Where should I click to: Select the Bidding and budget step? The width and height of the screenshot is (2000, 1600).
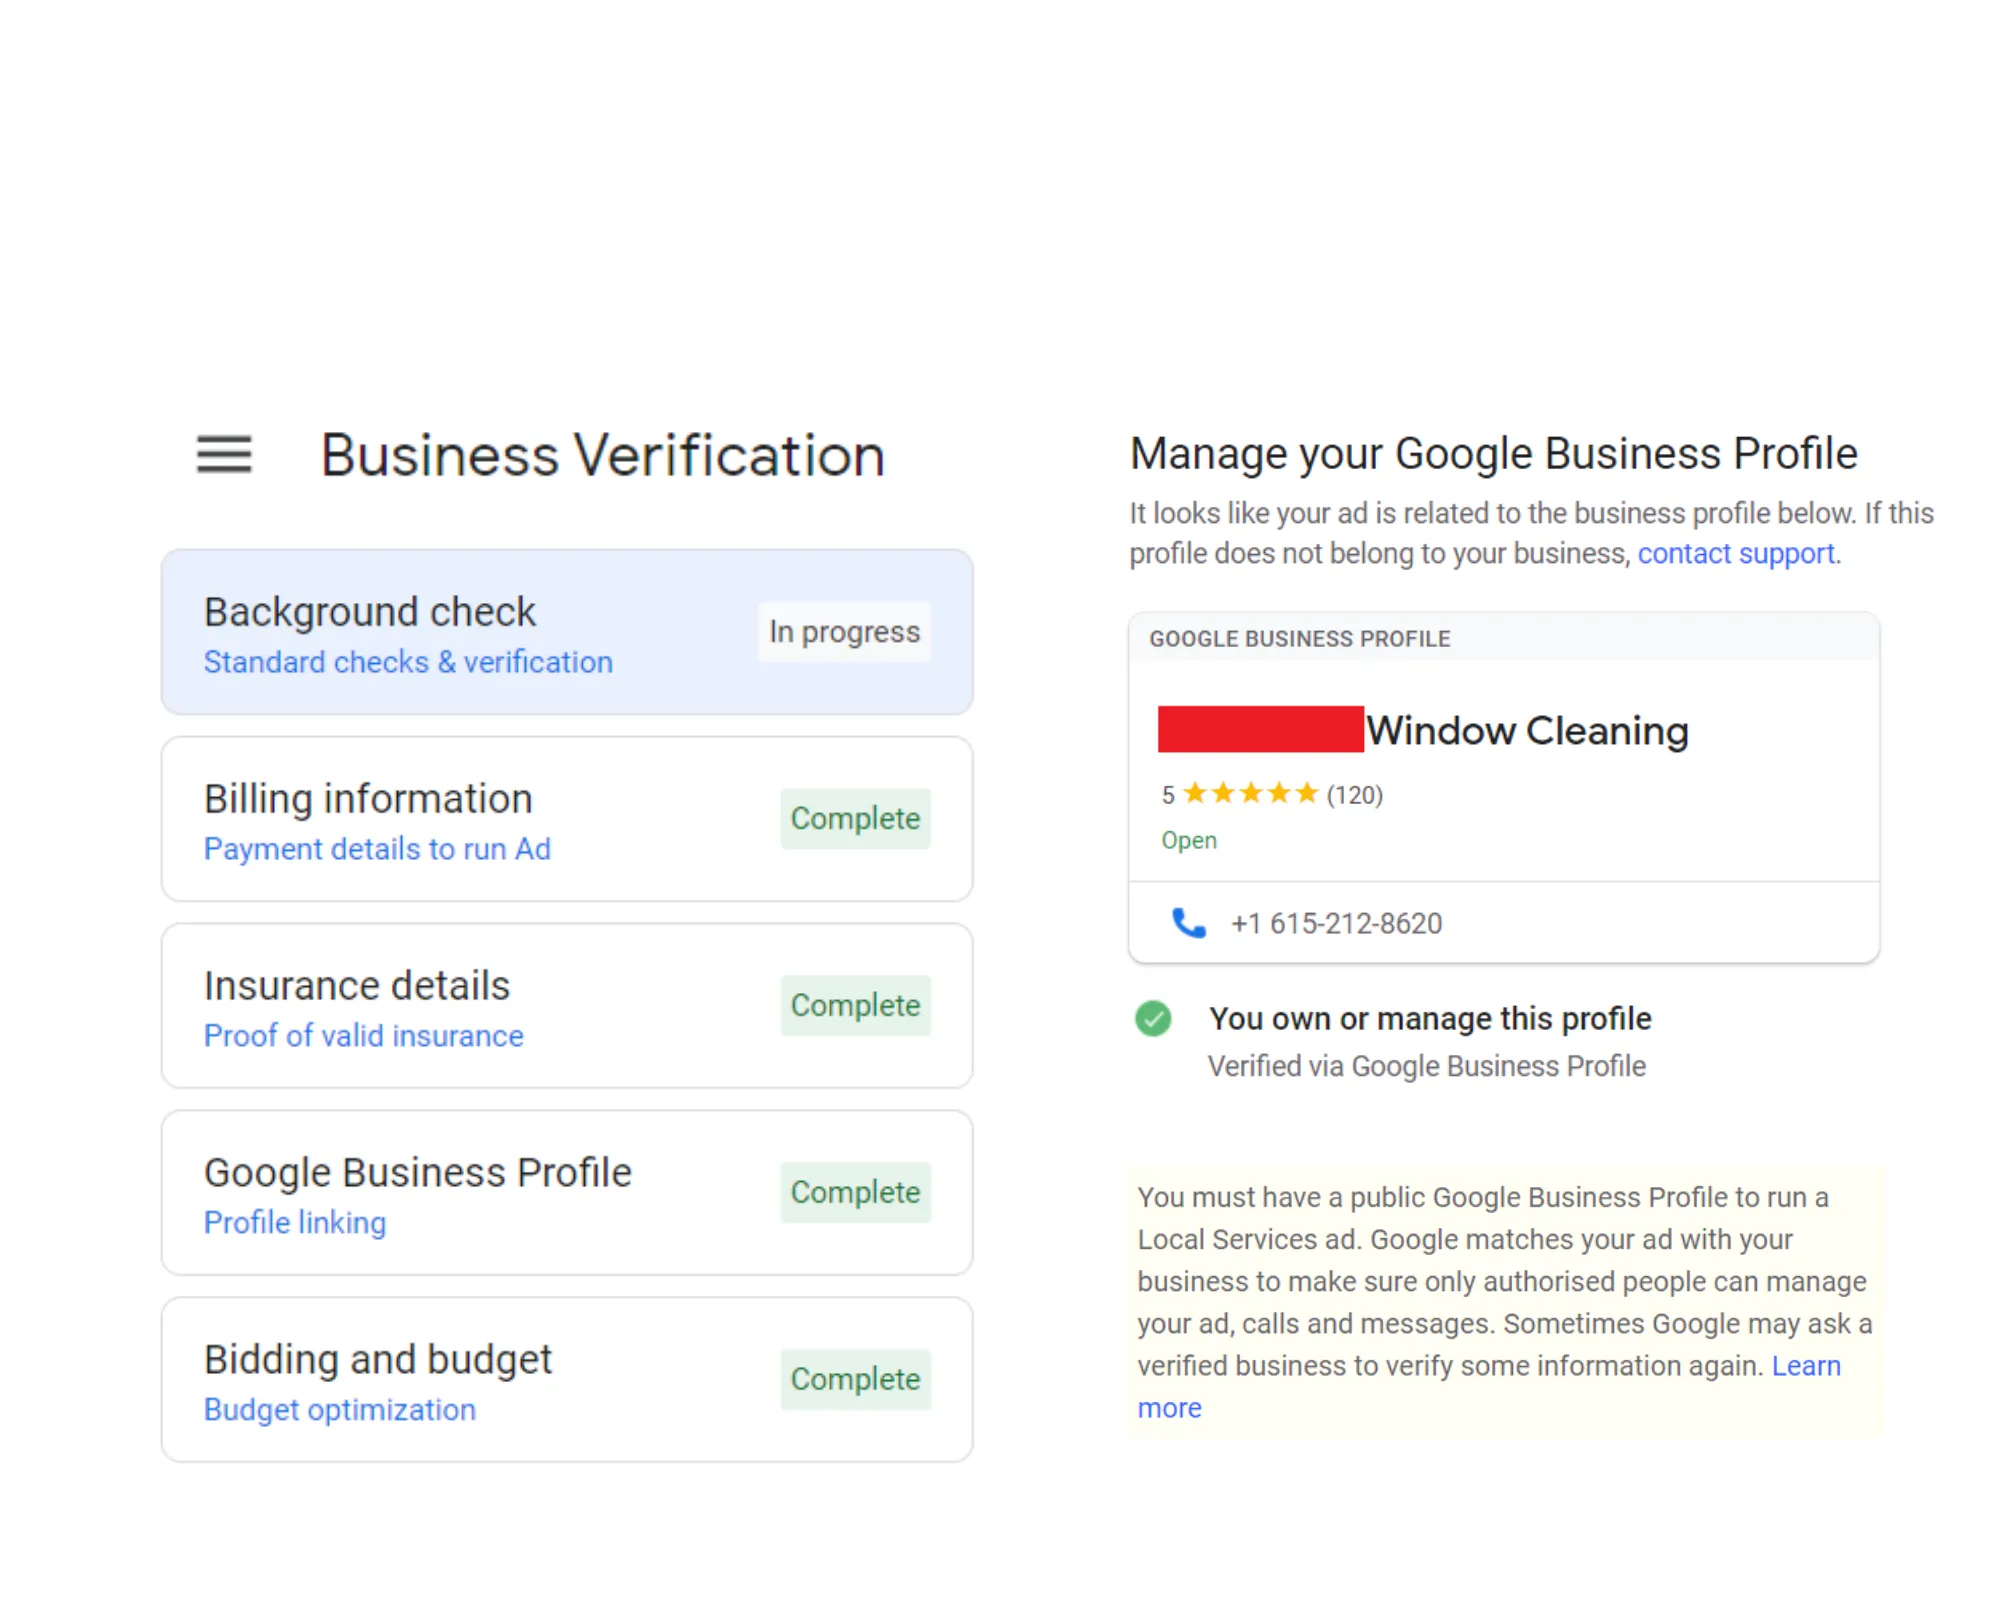point(567,1380)
